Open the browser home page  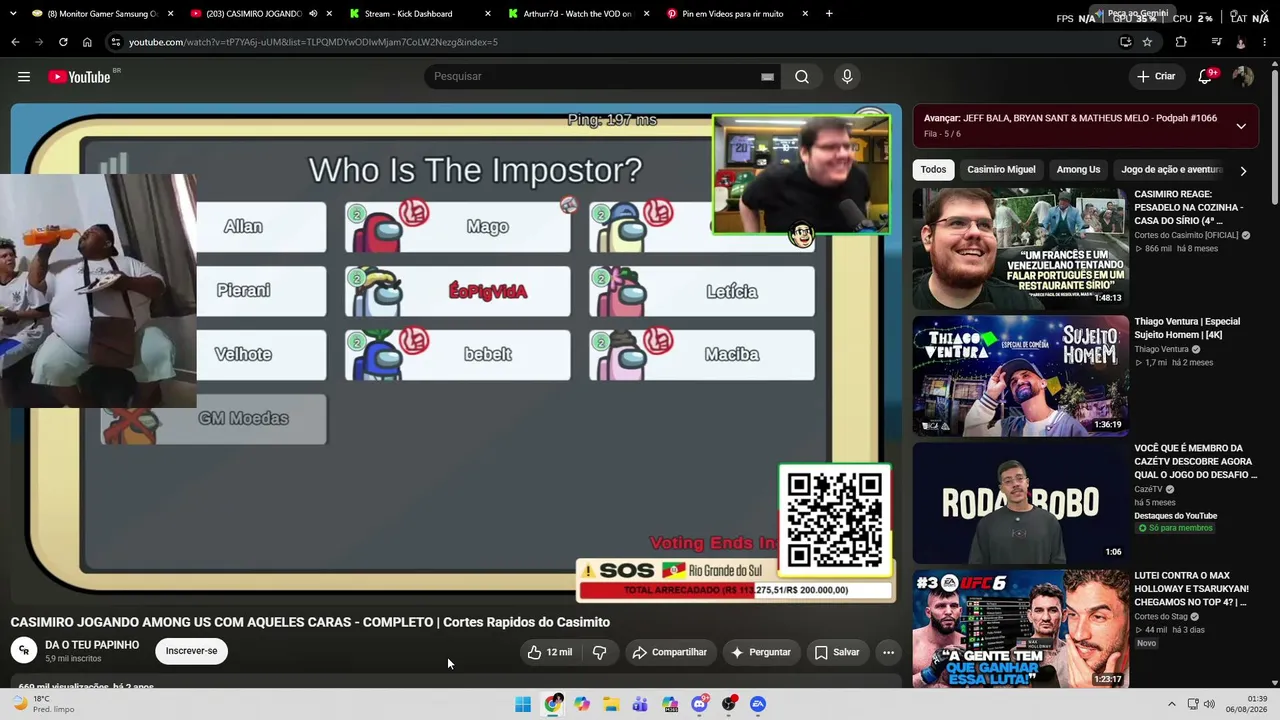(87, 42)
